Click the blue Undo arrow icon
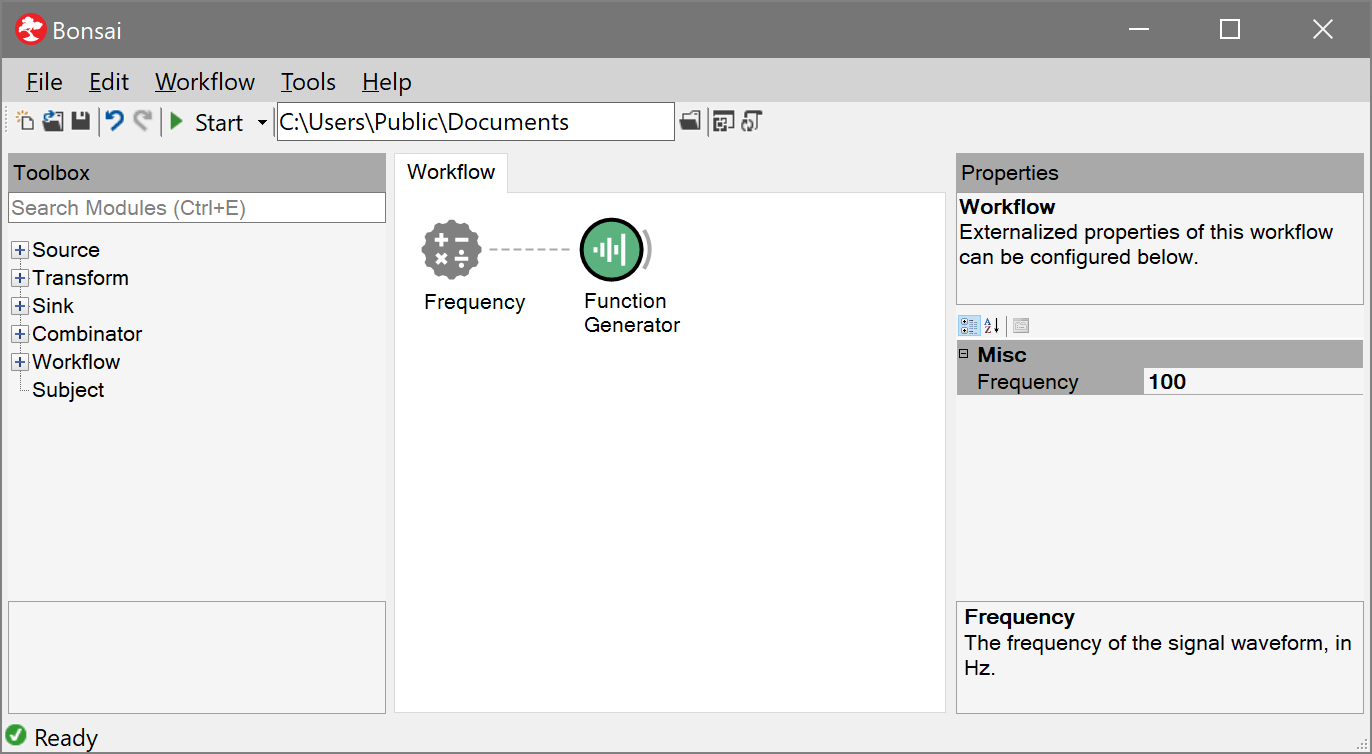This screenshot has width=1372, height=754. click(115, 122)
